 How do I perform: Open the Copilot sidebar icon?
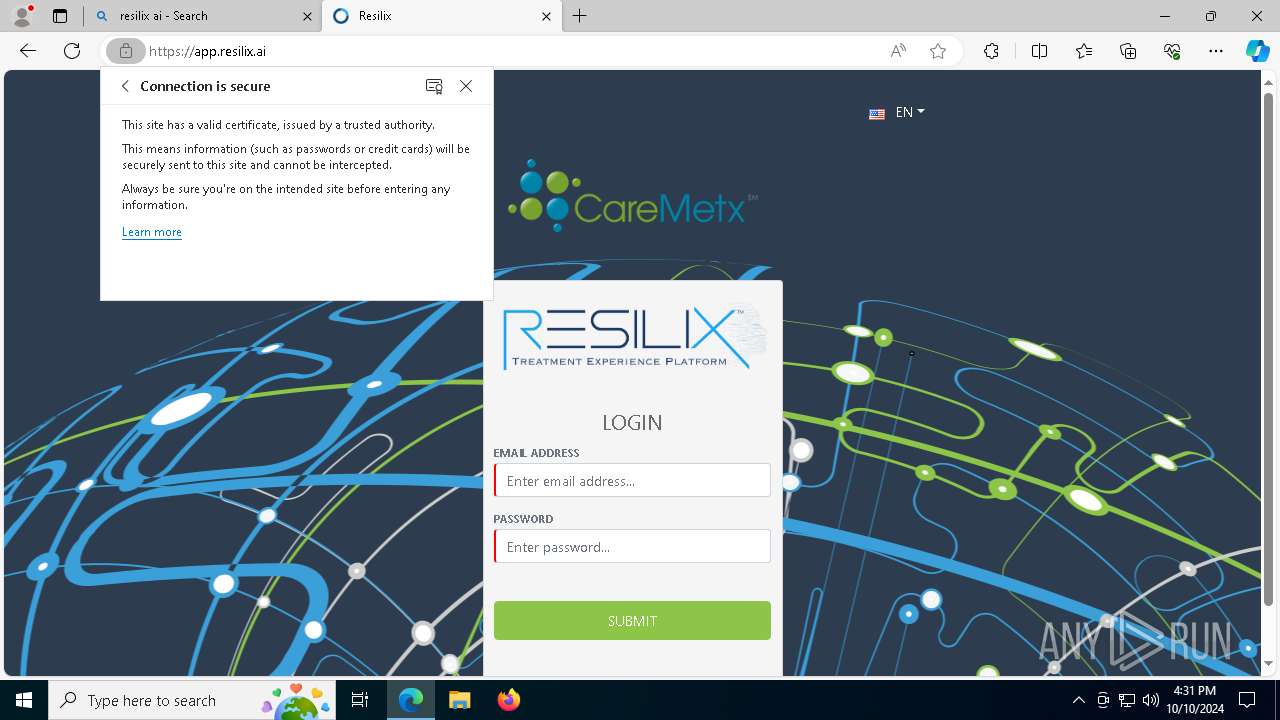[1257, 51]
